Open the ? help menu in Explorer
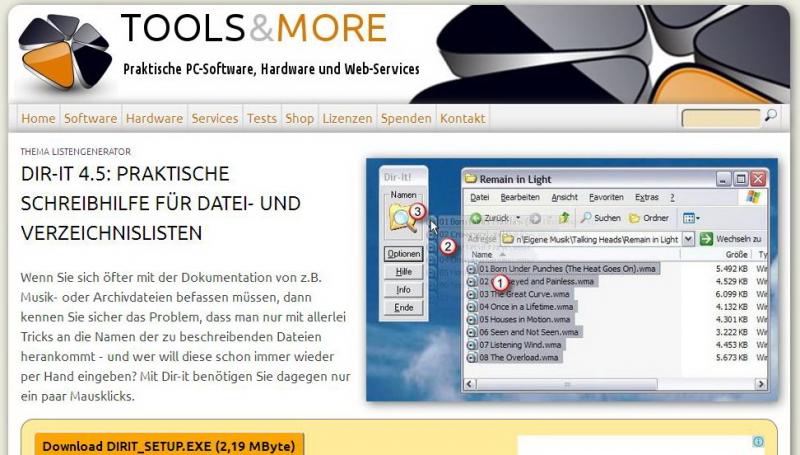The height and width of the screenshot is (455, 800). tap(672, 197)
